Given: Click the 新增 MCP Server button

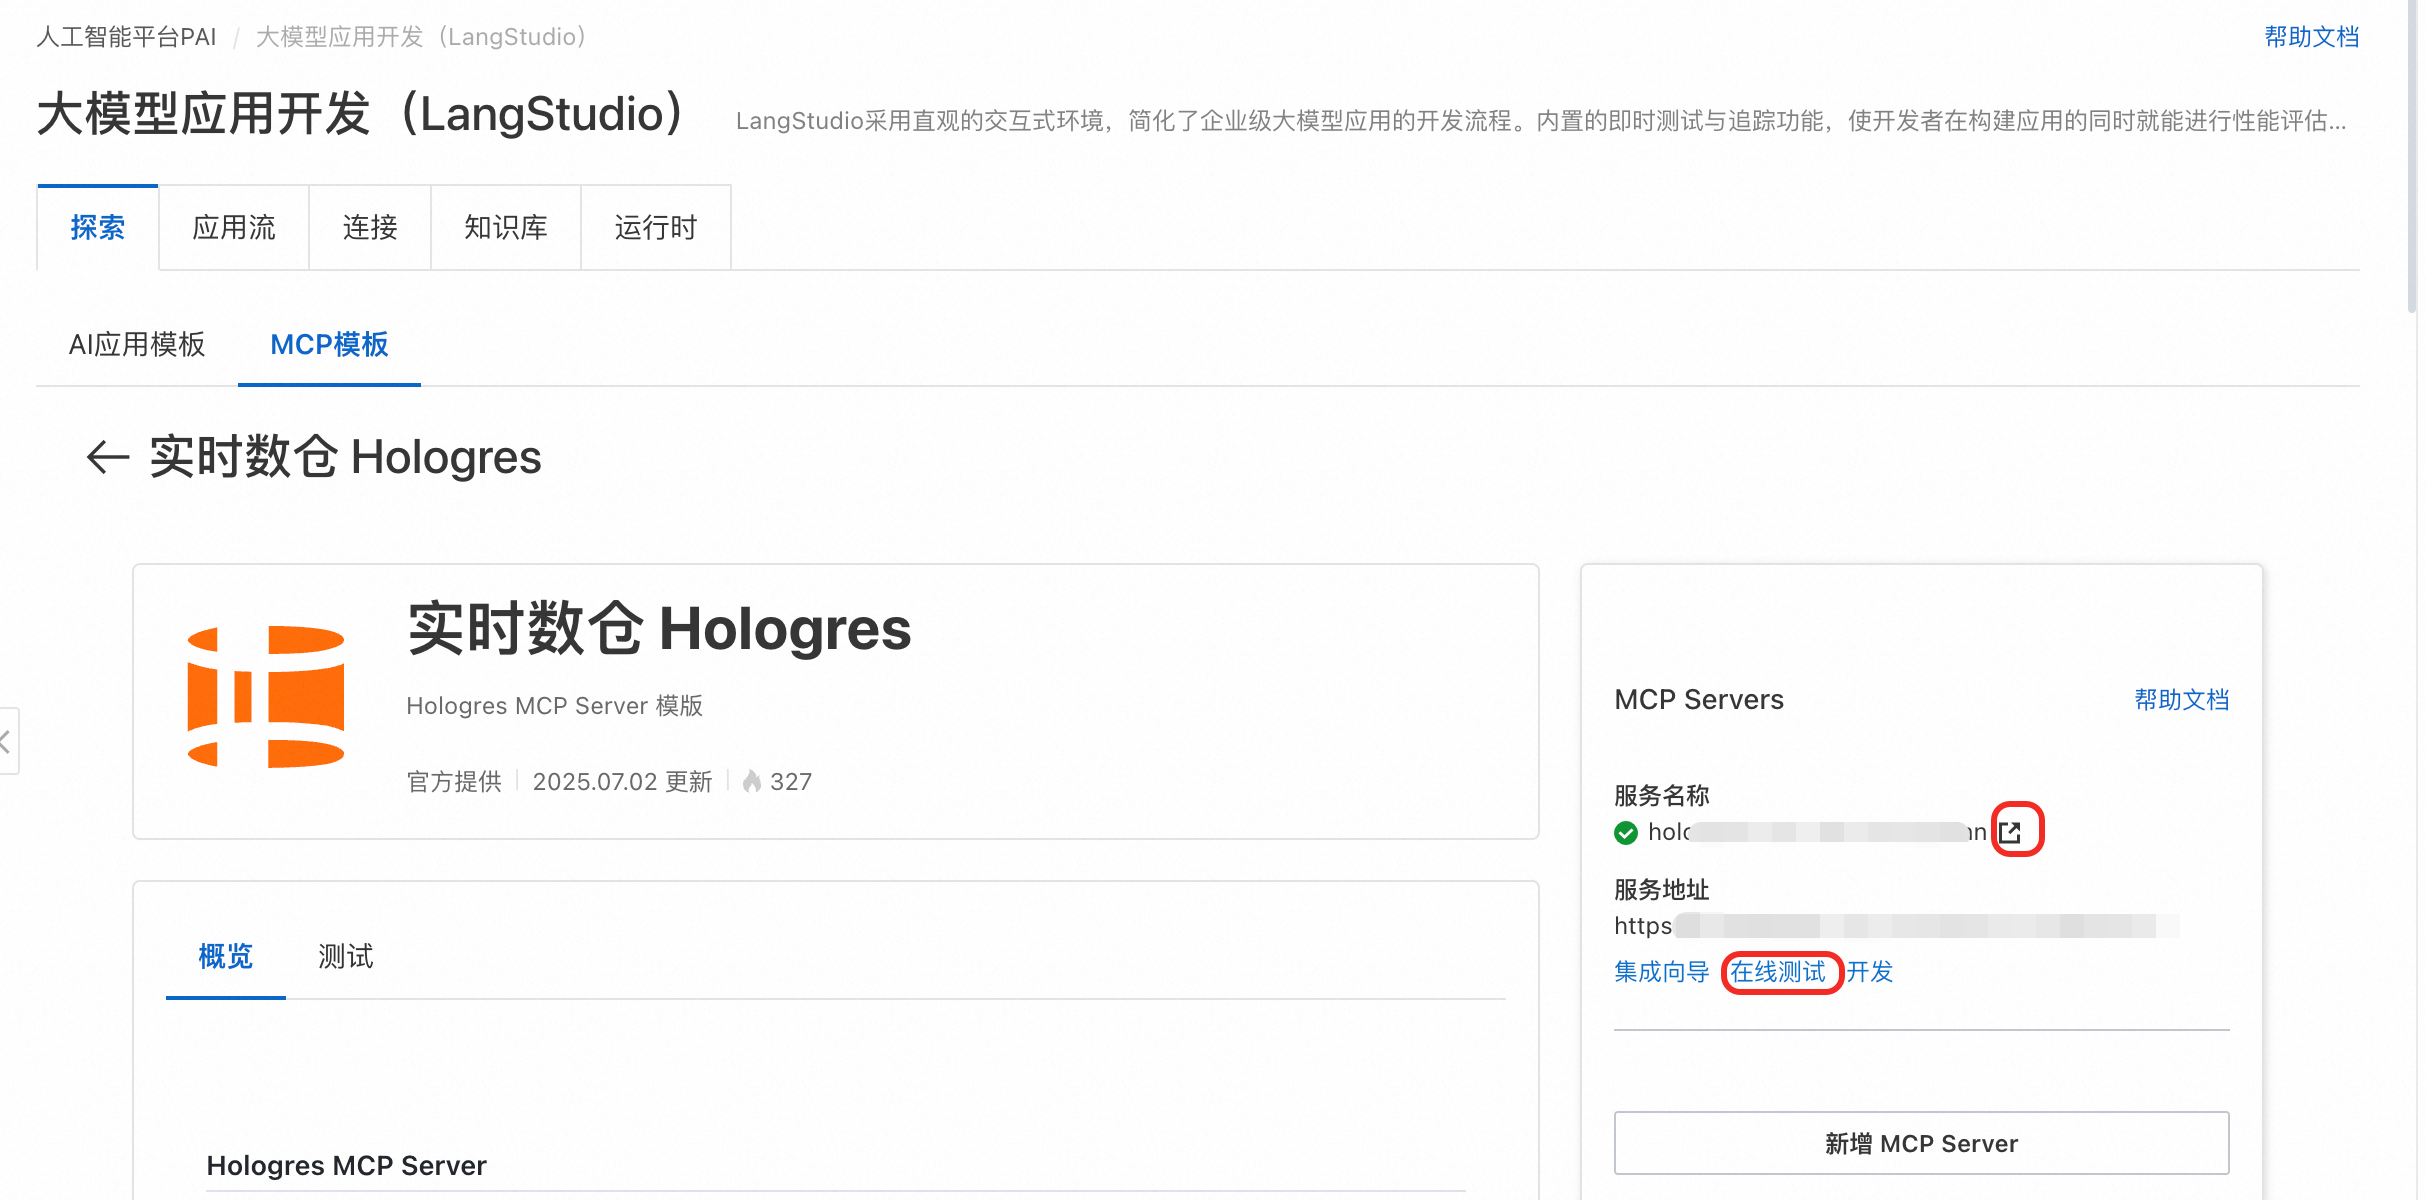Looking at the screenshot, I should point(1922,1143).
